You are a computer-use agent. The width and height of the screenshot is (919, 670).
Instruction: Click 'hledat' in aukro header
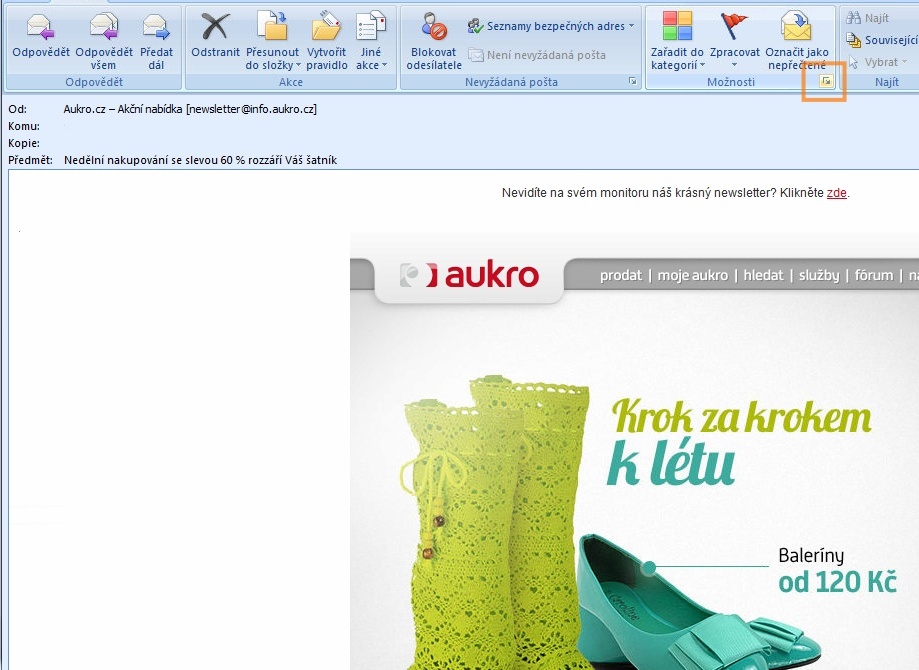(x=763, y=275)
